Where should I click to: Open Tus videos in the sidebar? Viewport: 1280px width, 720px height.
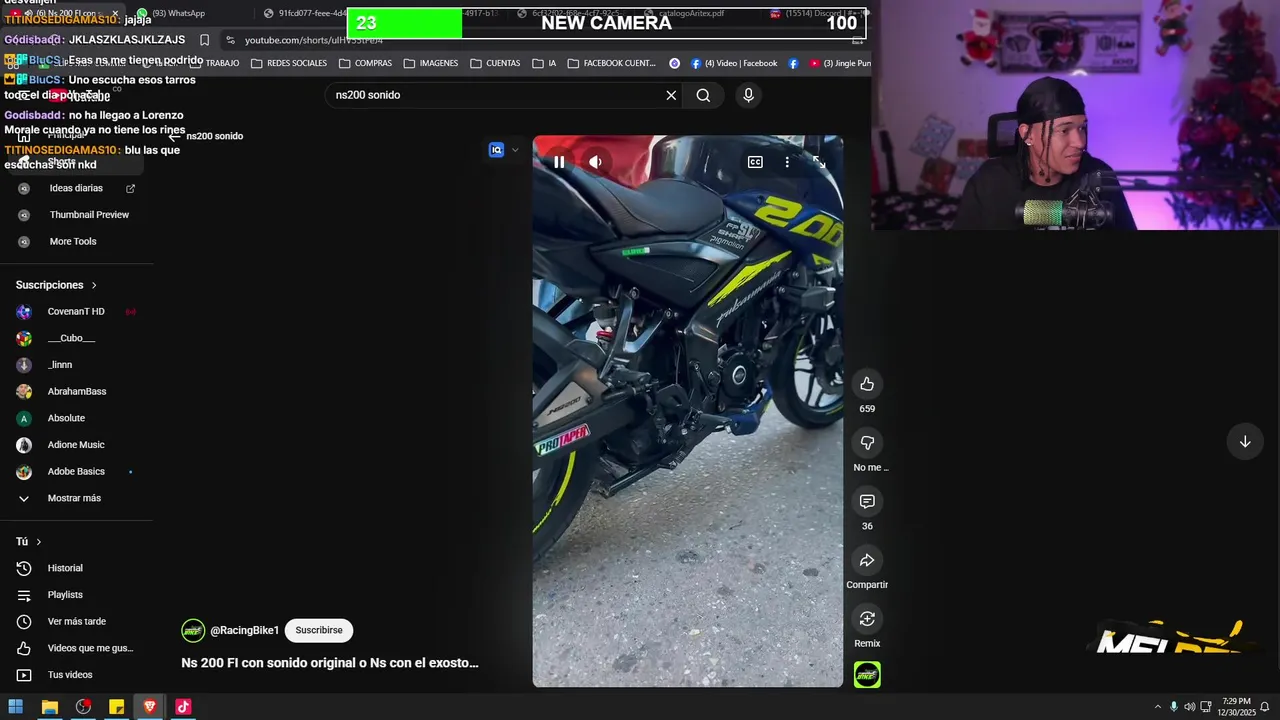coord(77,675)
